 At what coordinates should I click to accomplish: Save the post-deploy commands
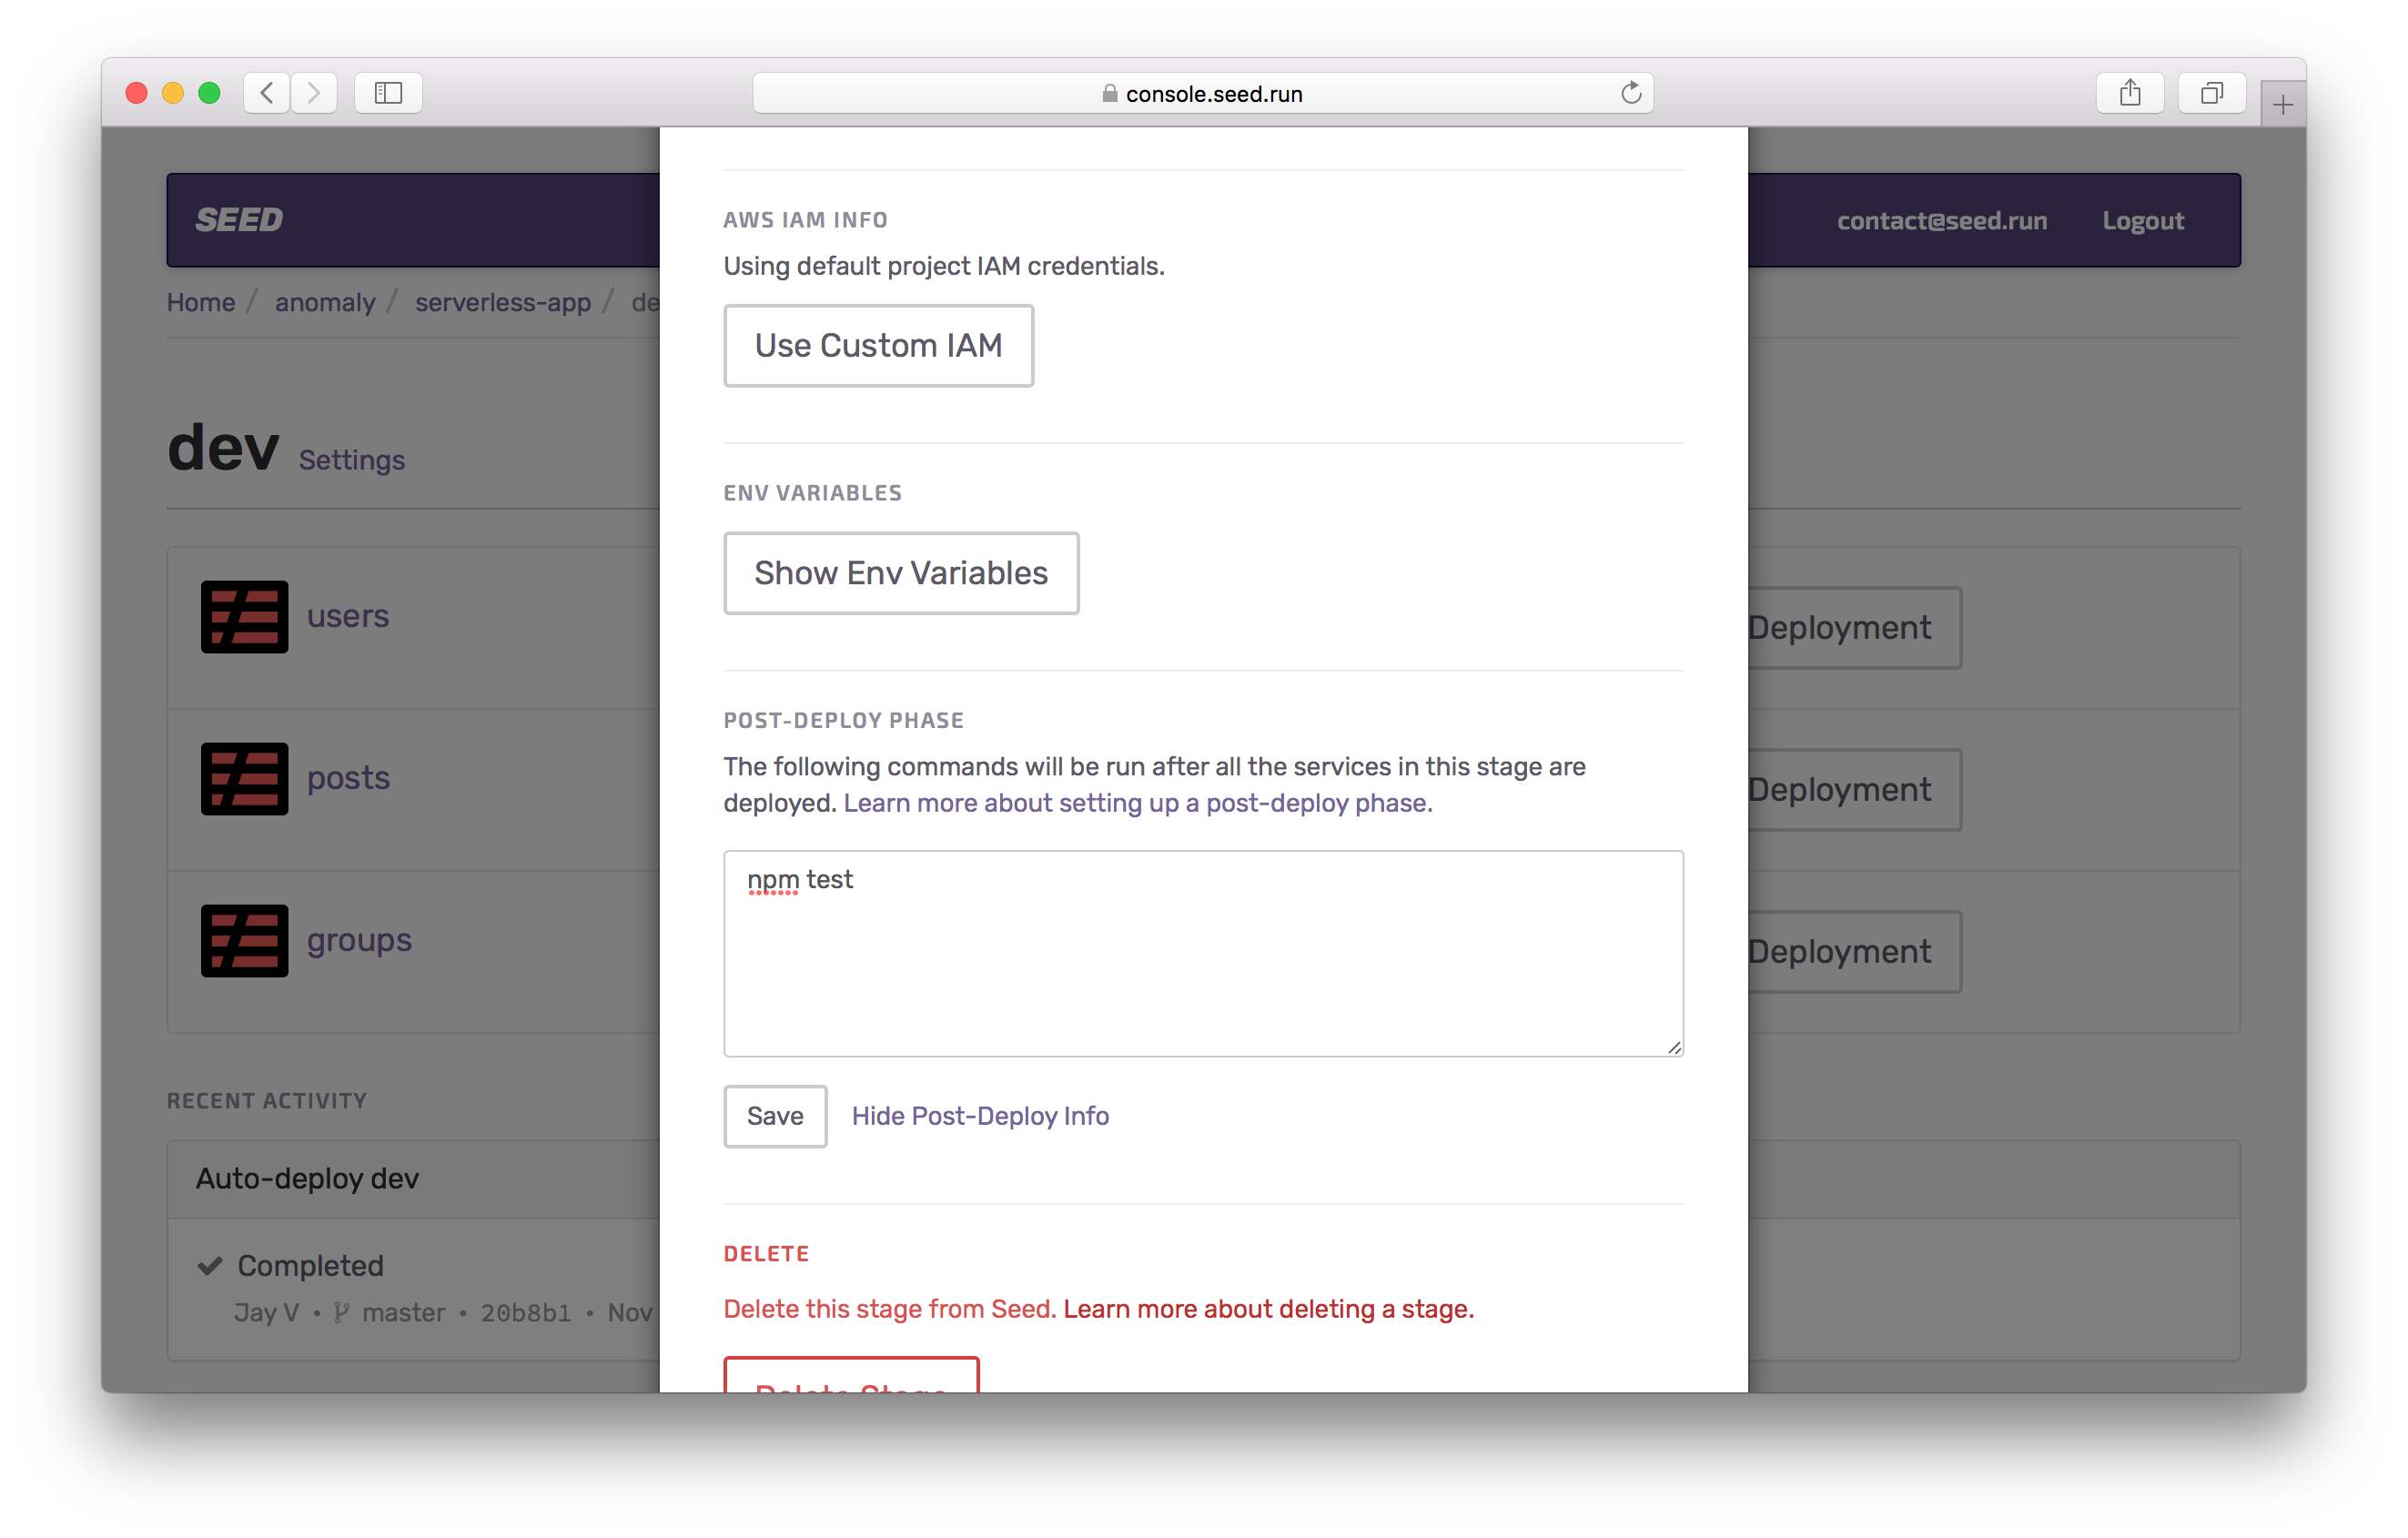(x=775, y=1116)
